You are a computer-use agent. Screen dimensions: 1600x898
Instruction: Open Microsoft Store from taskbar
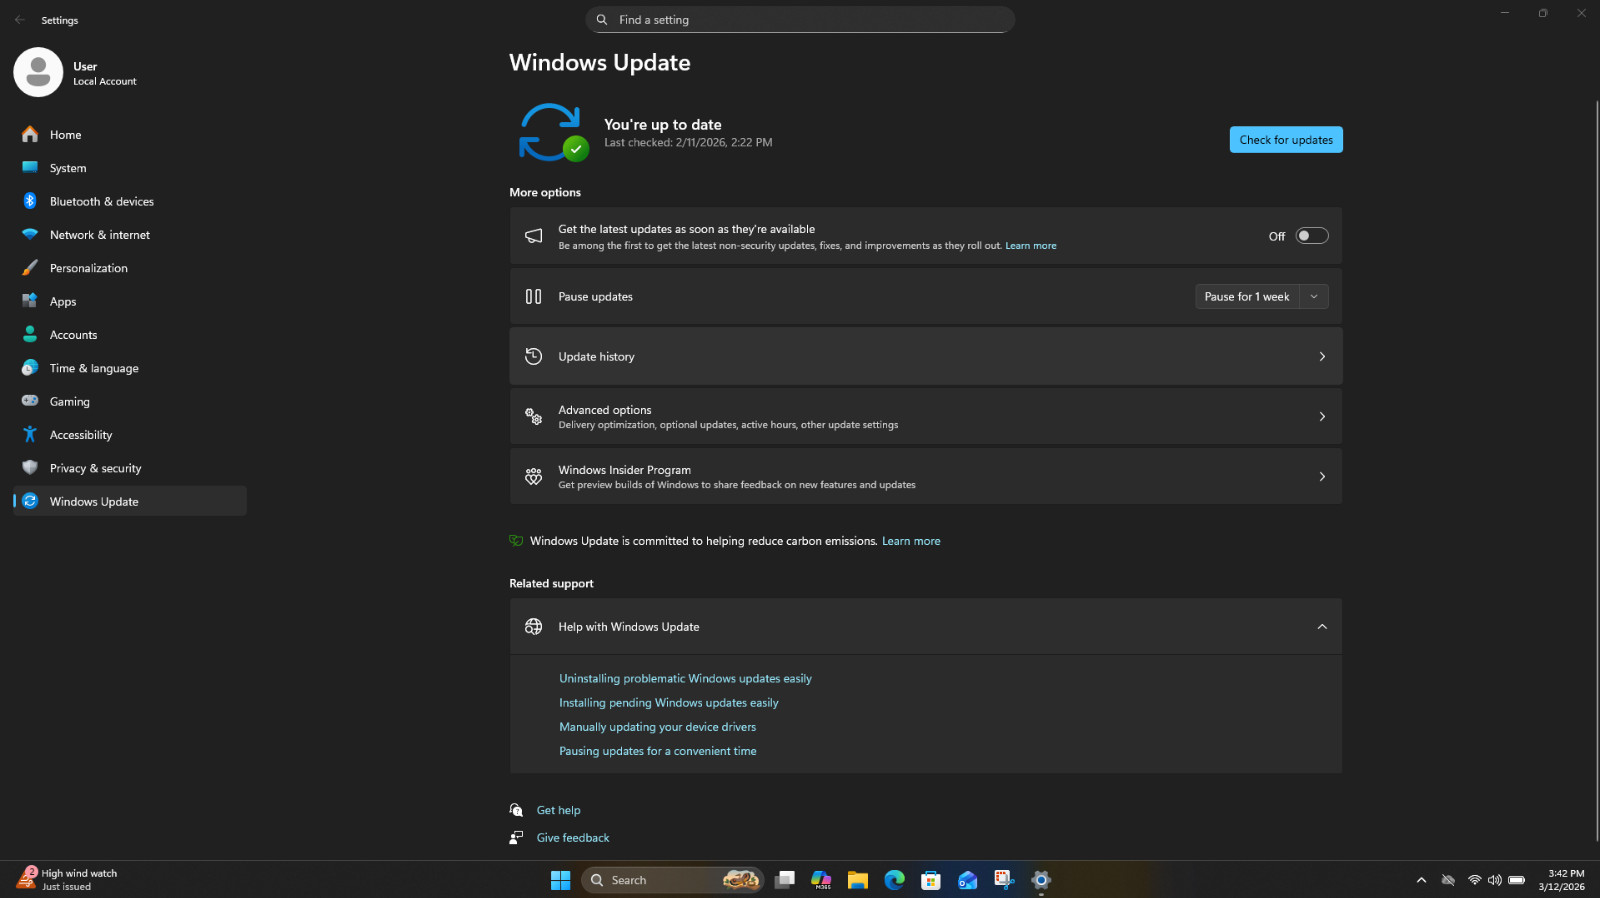tap(931, 880)
